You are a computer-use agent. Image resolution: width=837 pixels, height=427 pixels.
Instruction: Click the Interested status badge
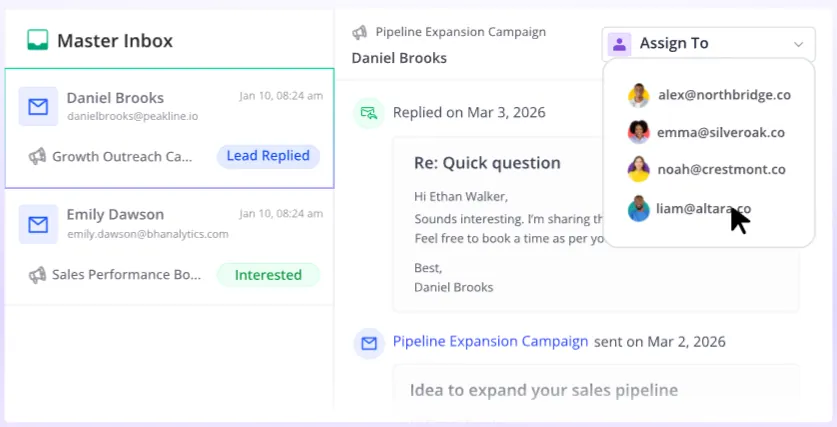click(268, 275)
